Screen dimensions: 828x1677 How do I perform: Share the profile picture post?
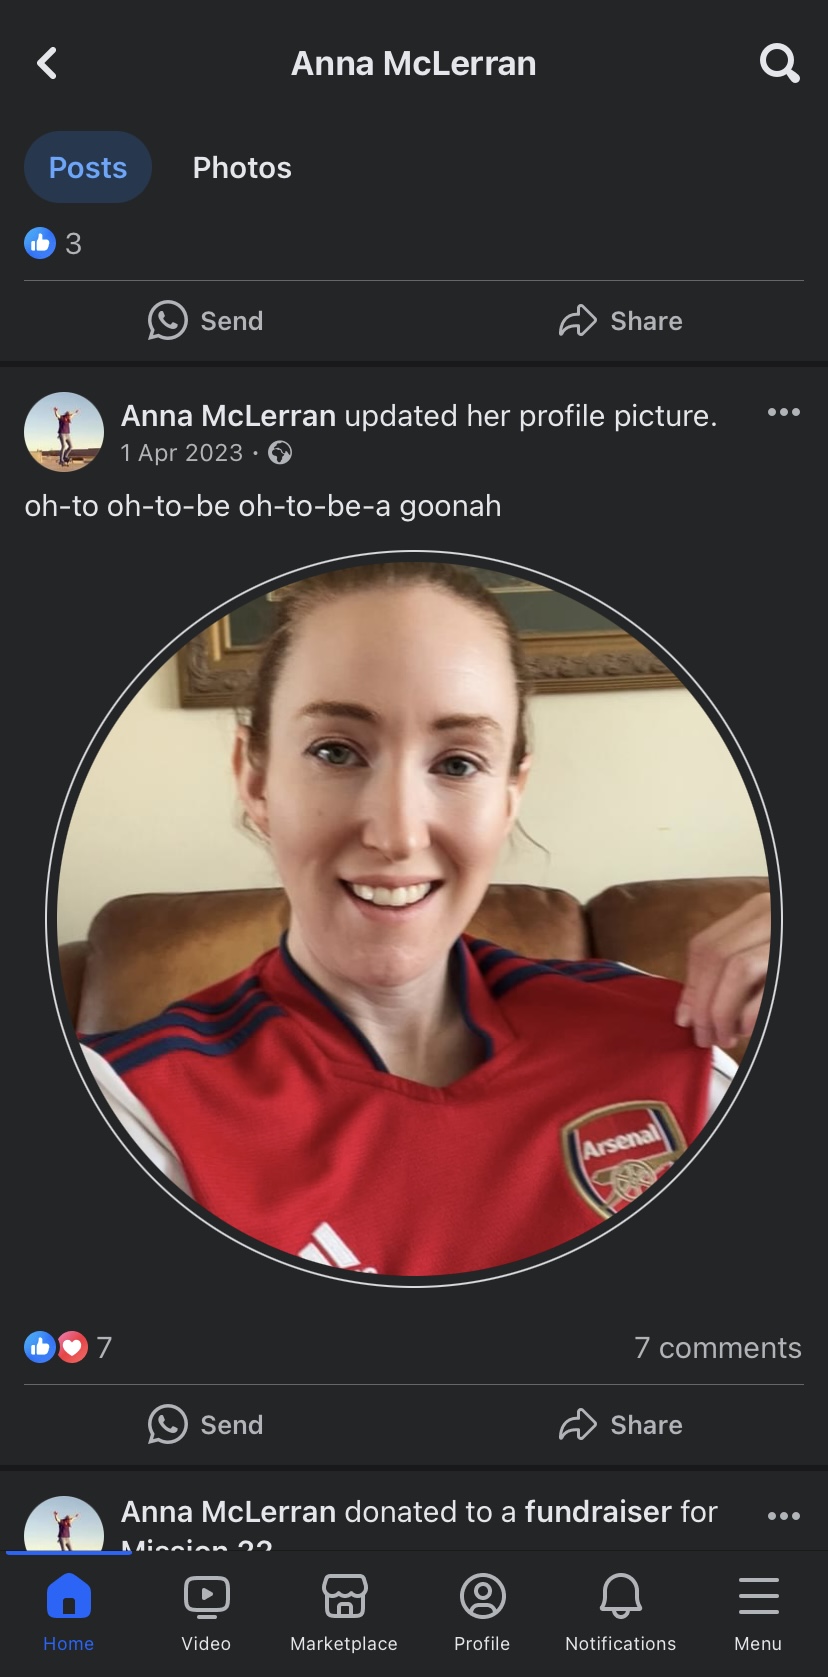(x=621, y=1425)
